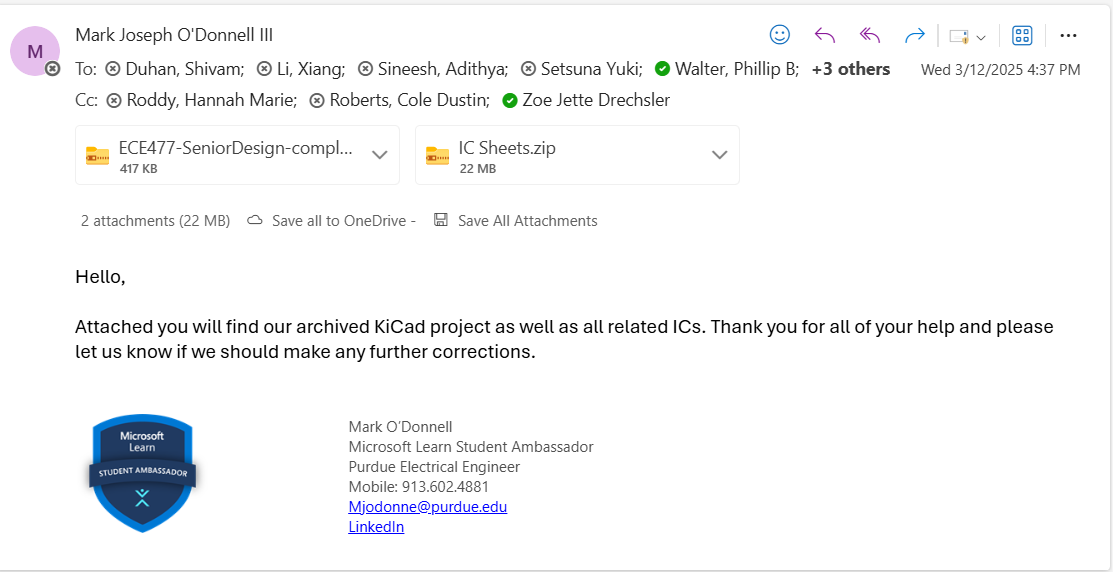Expand the IC Sheets.zip attachment options
Viewport: 1113px width, 572px height.
[719, 155]
